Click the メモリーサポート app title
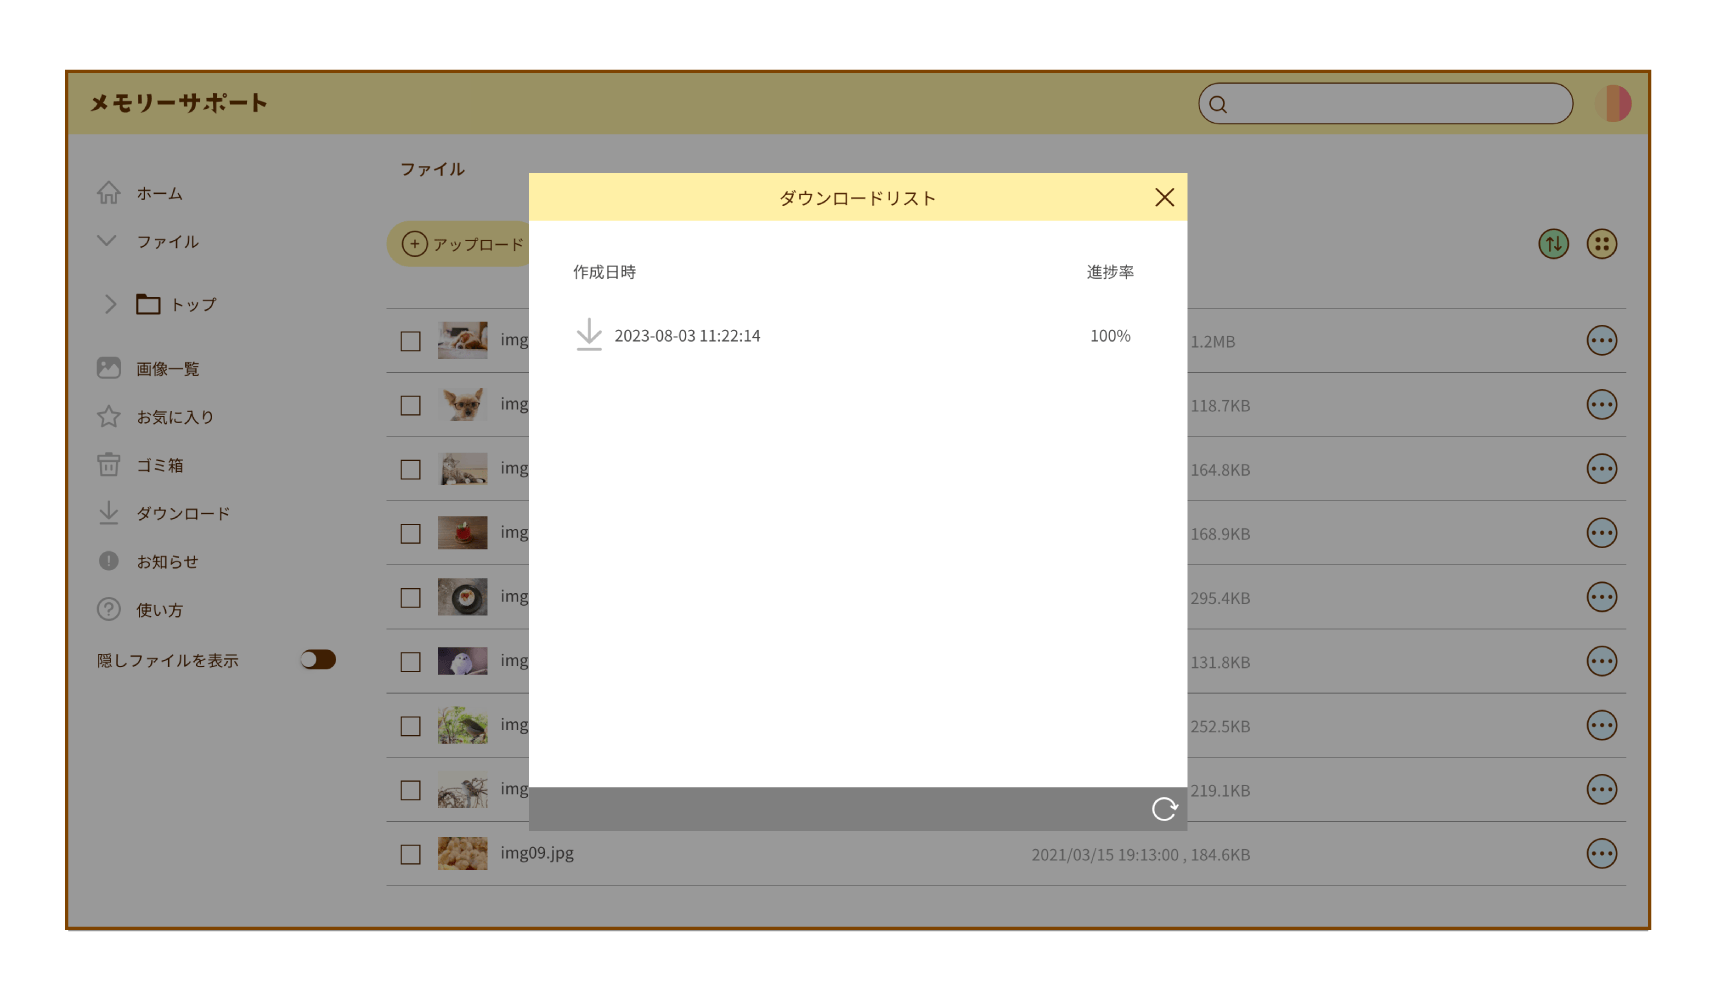 (179, 103)
